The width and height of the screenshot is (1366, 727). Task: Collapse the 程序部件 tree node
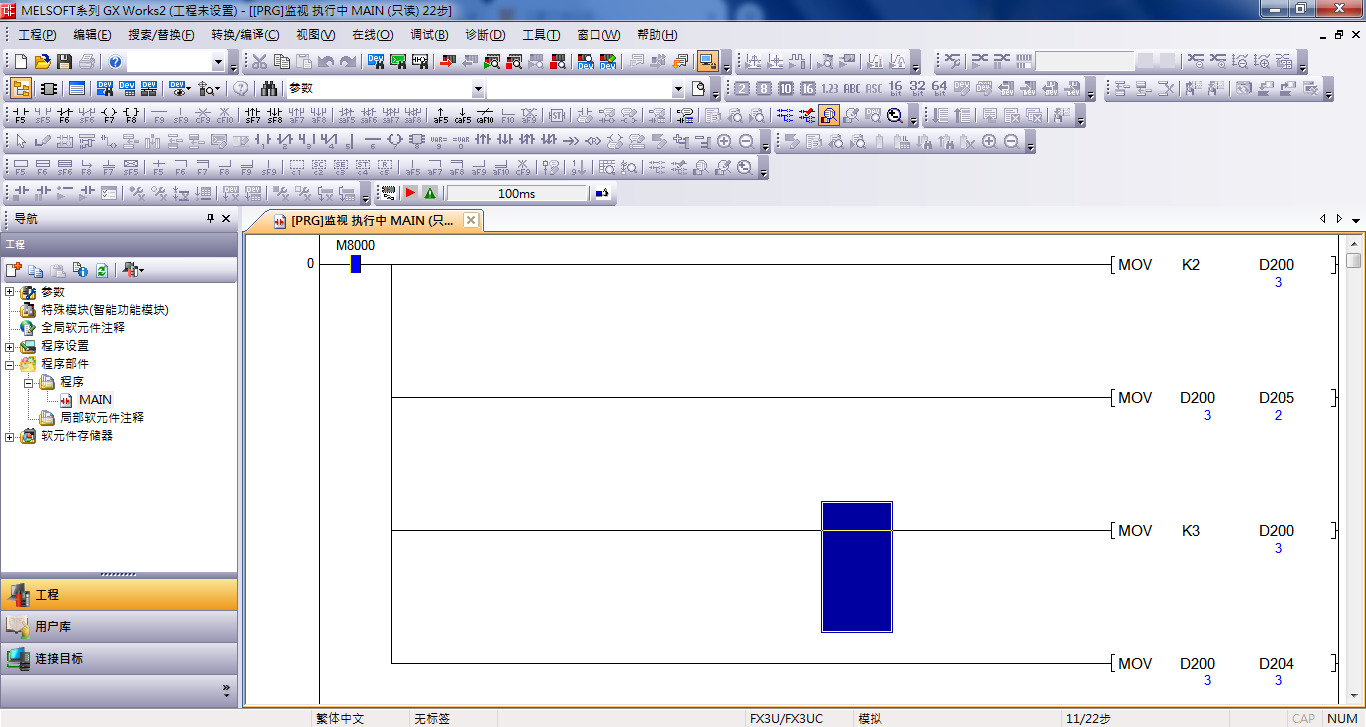pyautogui.click(x=10, y=364)
